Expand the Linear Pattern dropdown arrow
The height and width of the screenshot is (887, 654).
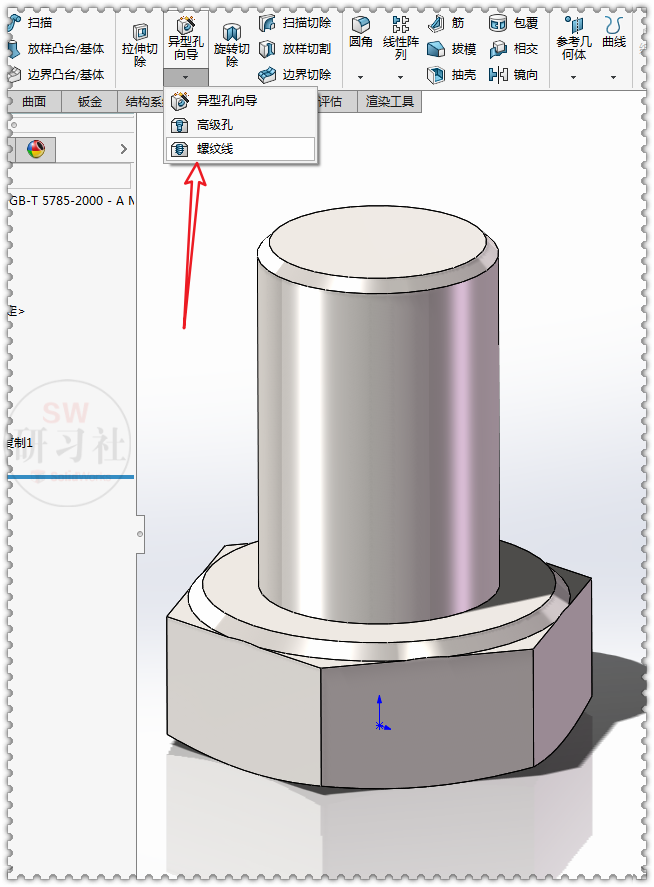pyautogui.click(x=401, y=77)
